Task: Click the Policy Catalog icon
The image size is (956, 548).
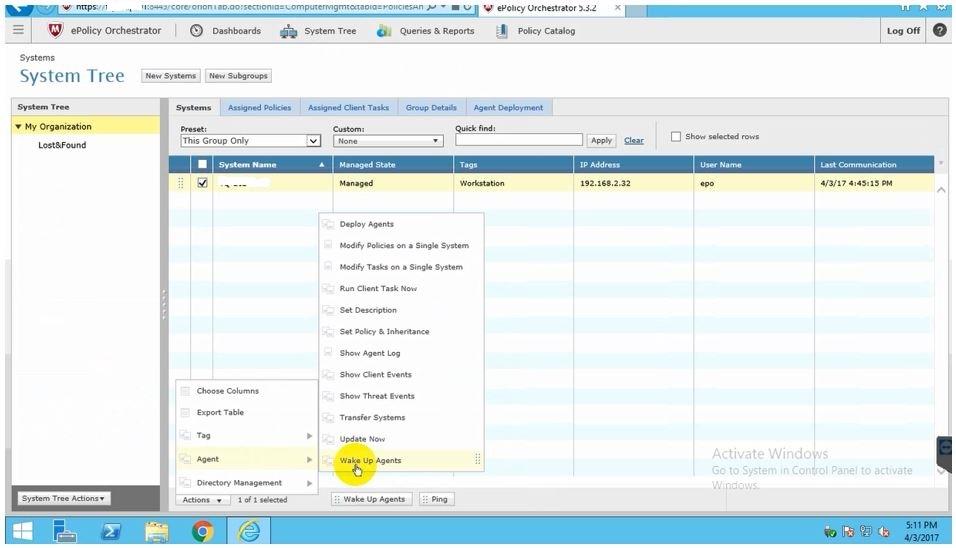Action: pyautogui.click(x=502, y=31)
